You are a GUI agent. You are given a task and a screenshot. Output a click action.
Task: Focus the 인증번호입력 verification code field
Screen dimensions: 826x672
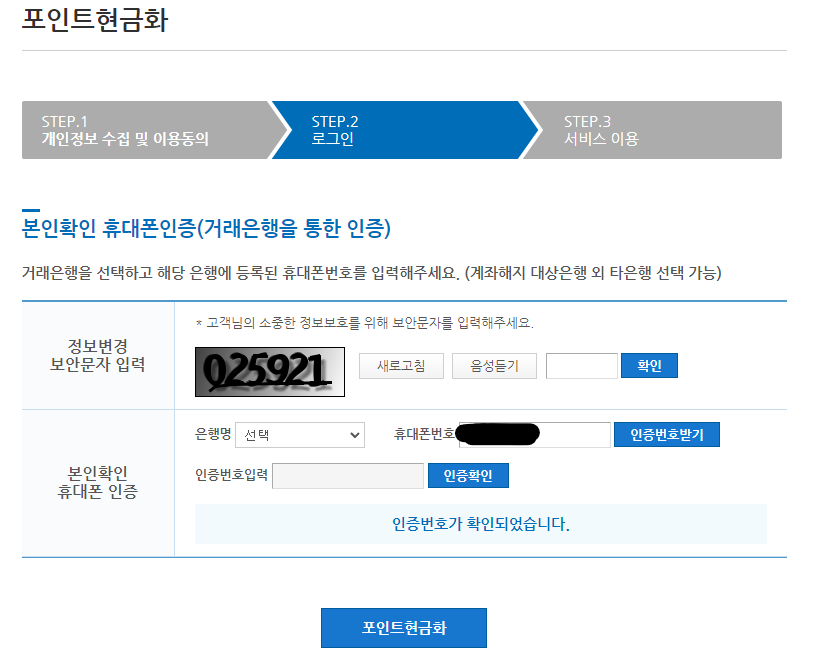point(350,475)
